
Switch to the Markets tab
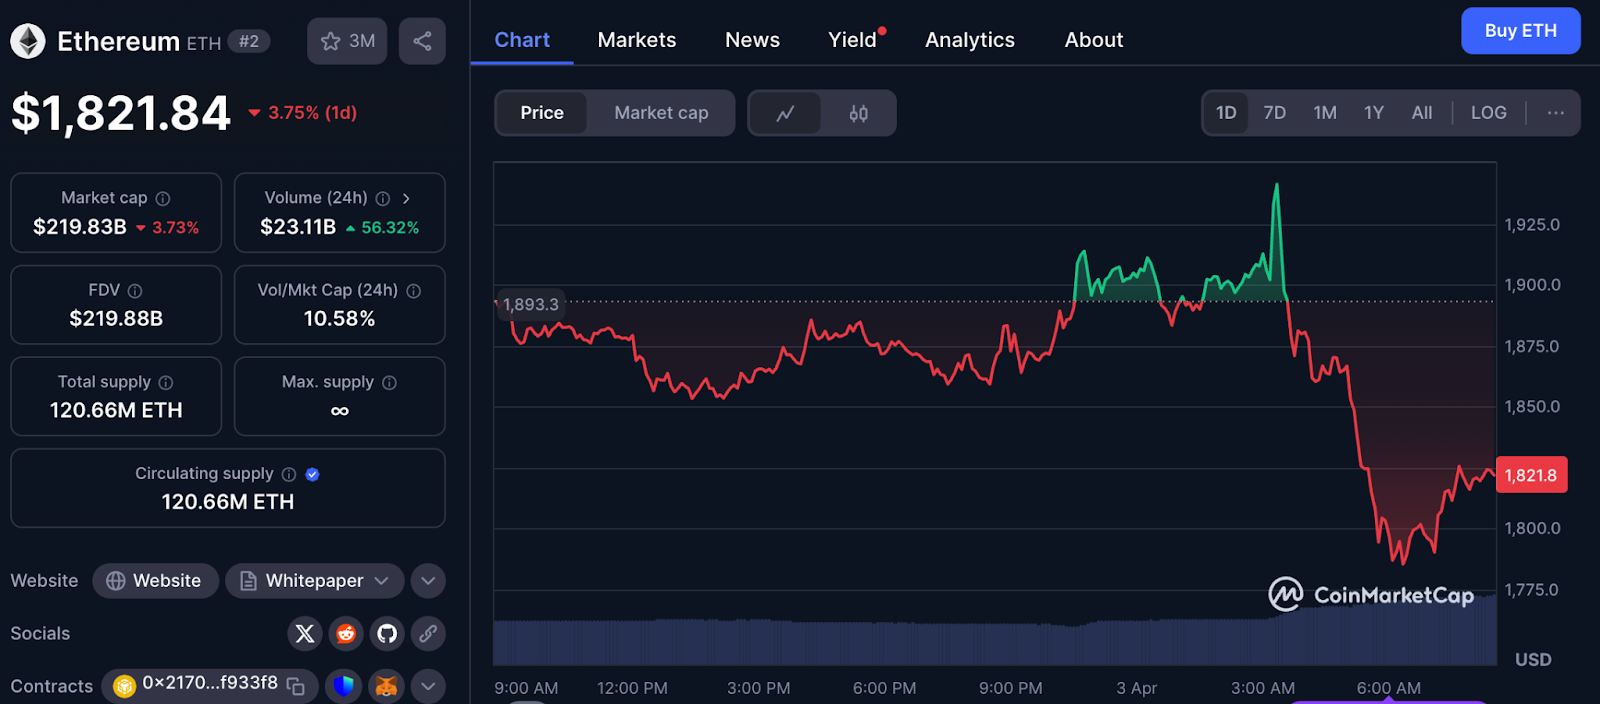pos(637,40)
